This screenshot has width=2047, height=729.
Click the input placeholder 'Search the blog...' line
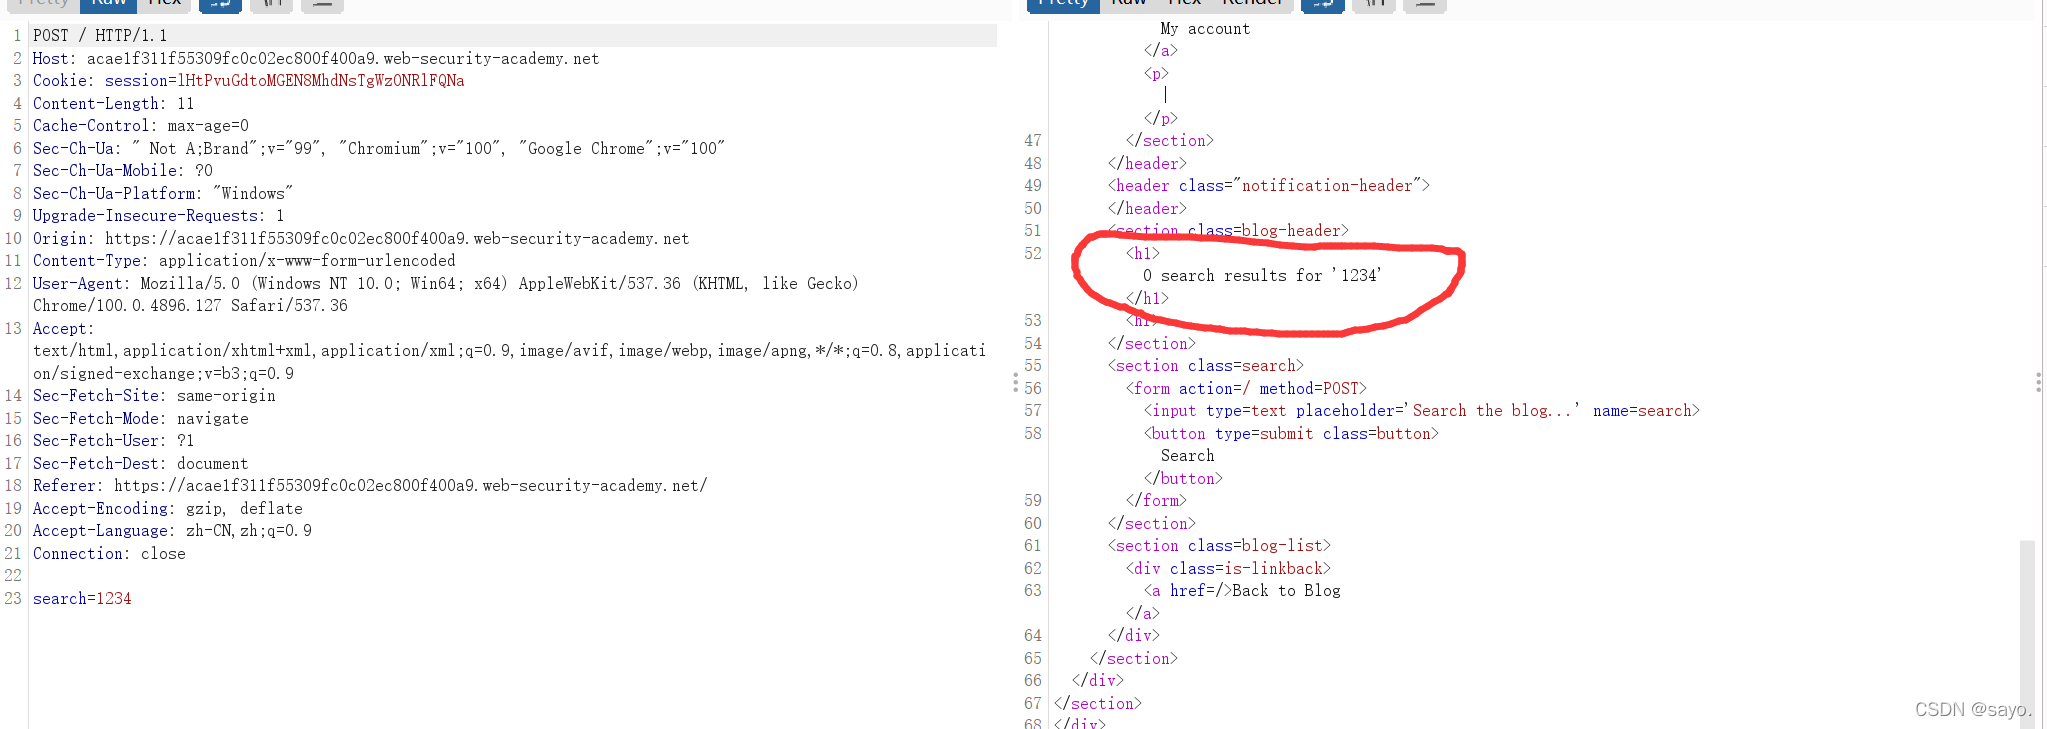click(1422, 411)
